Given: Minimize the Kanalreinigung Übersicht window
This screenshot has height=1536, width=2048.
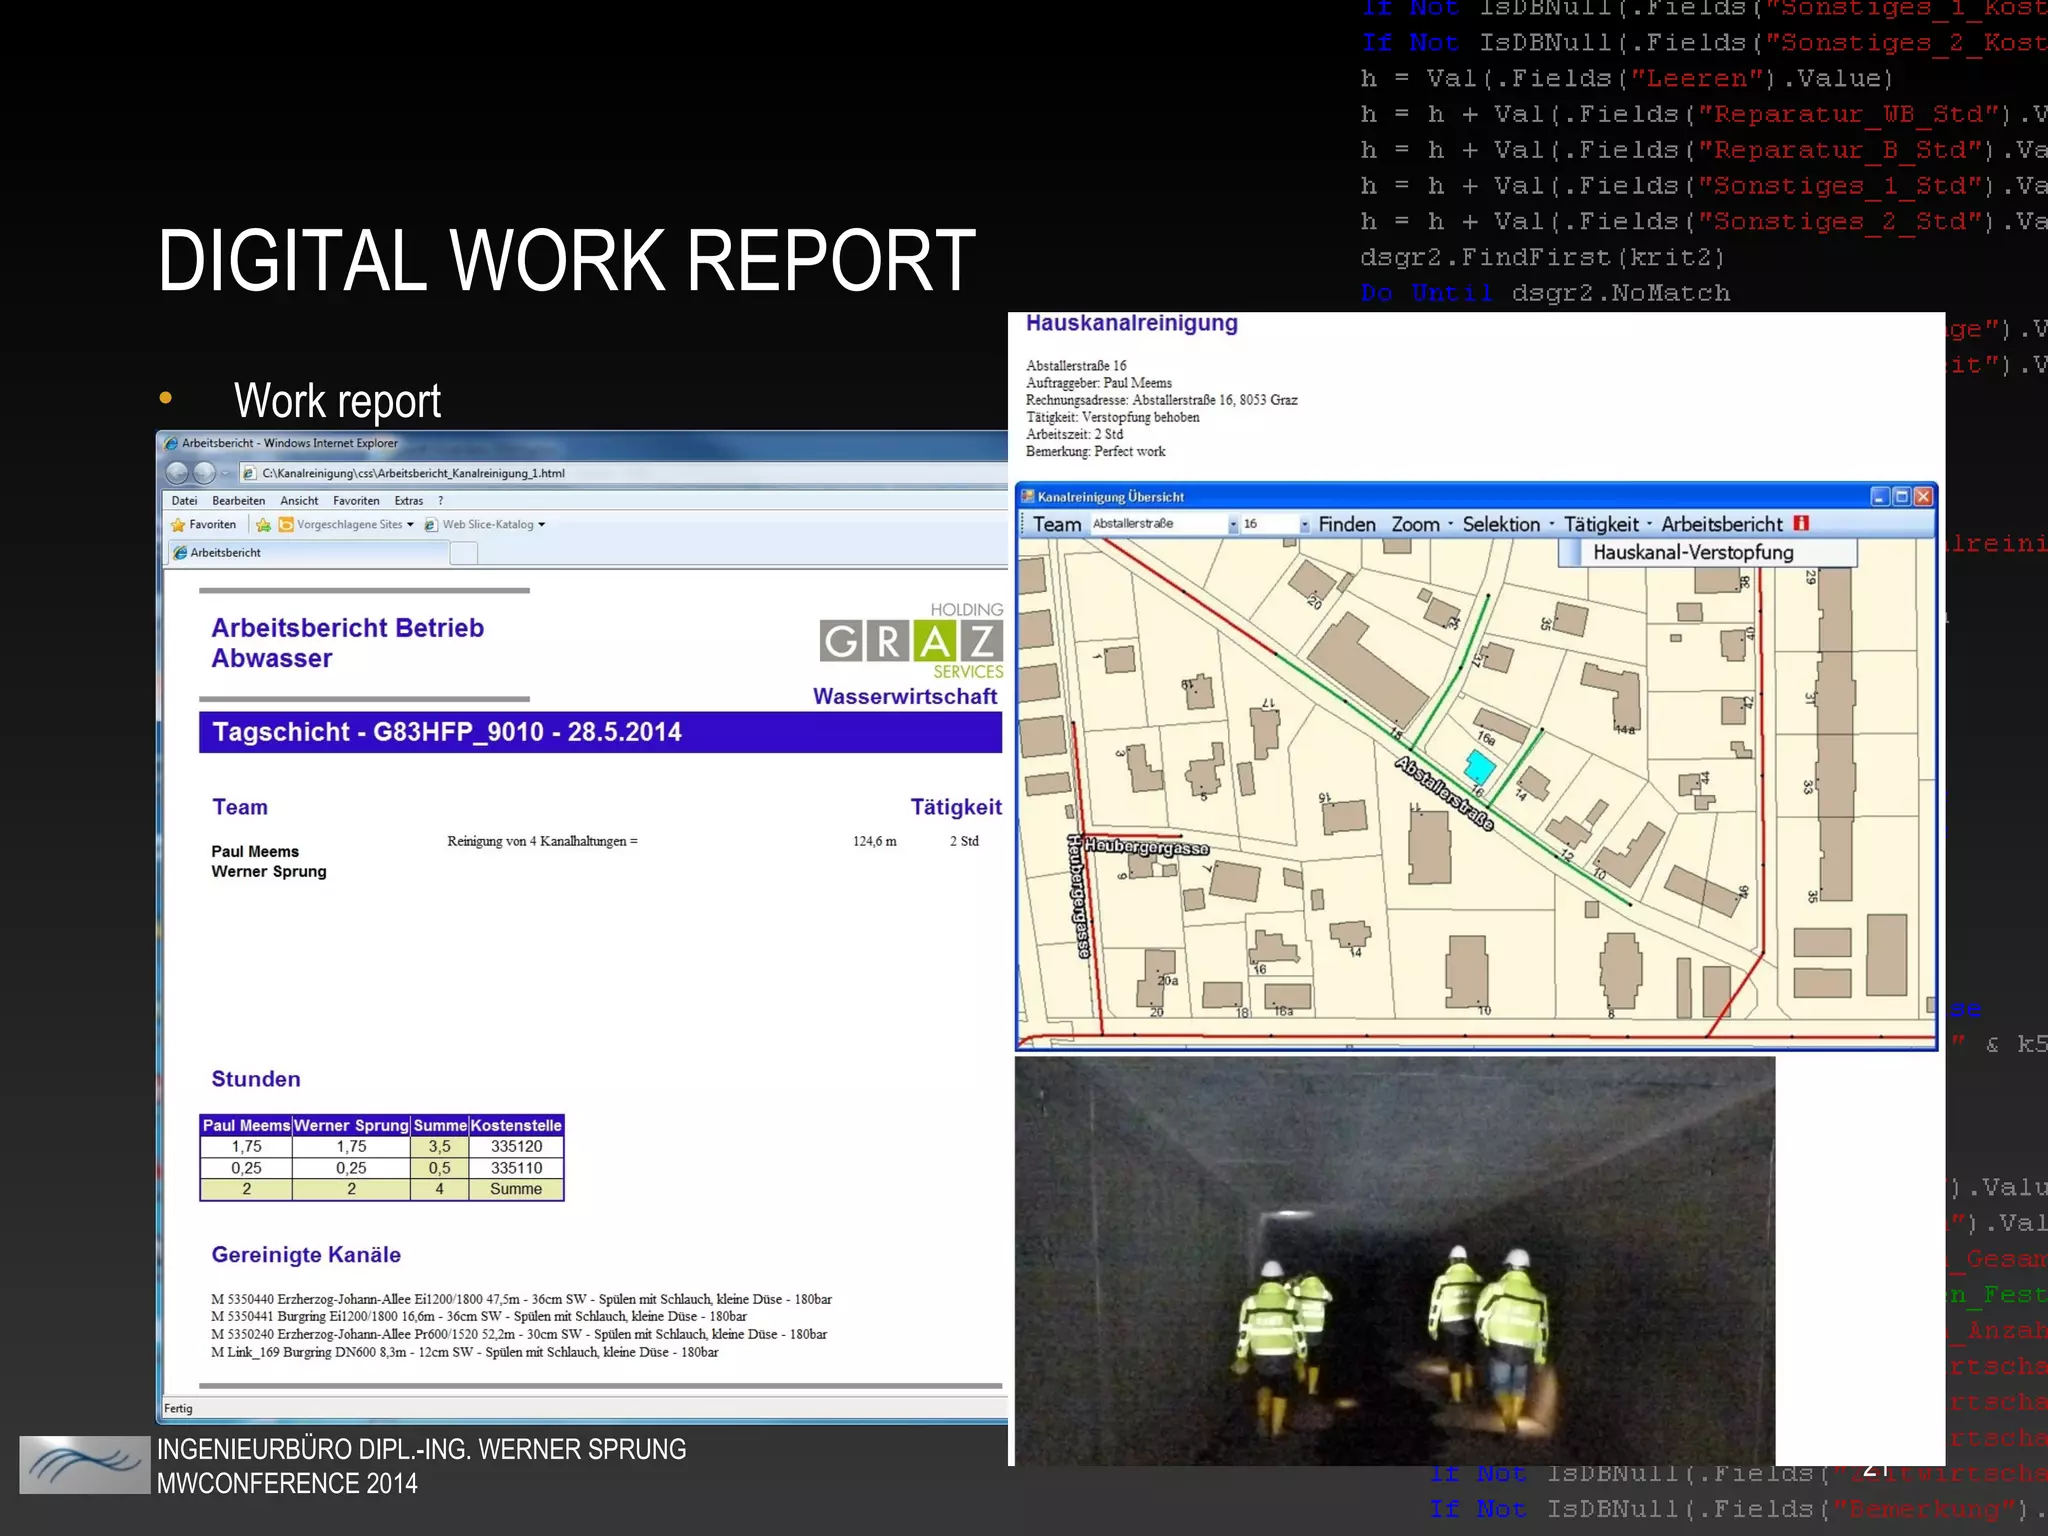Looking at the screenshot, I should point(1879,496).
